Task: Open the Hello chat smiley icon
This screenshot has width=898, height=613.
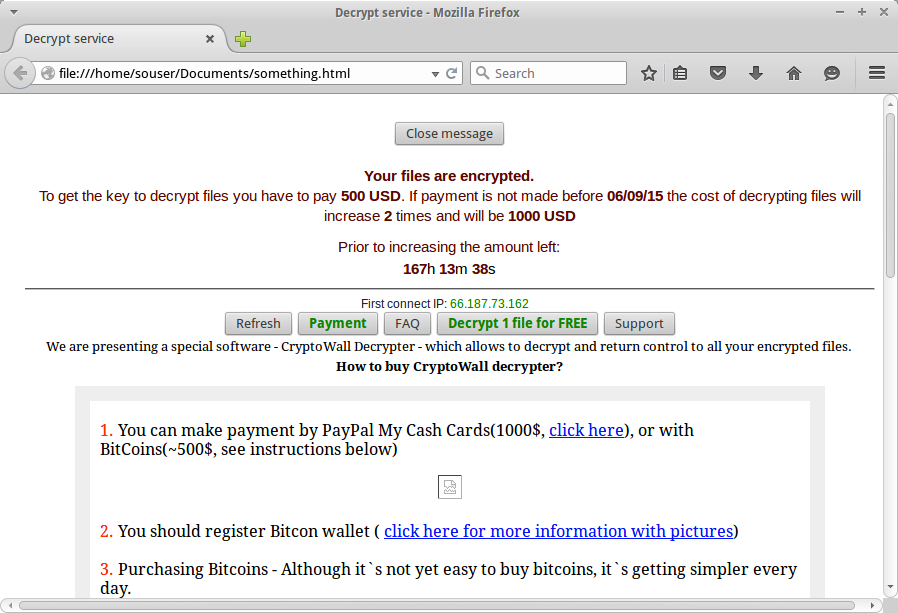Action: click(832, 73)
